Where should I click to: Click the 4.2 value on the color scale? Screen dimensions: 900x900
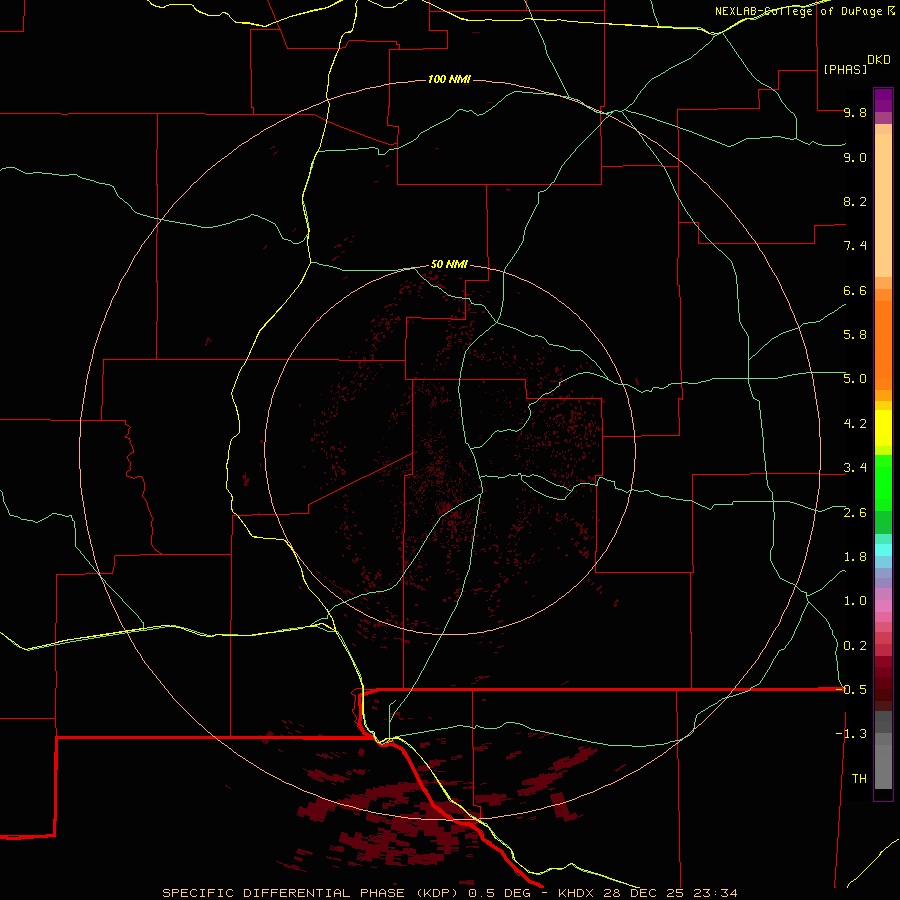coord(855,424)
